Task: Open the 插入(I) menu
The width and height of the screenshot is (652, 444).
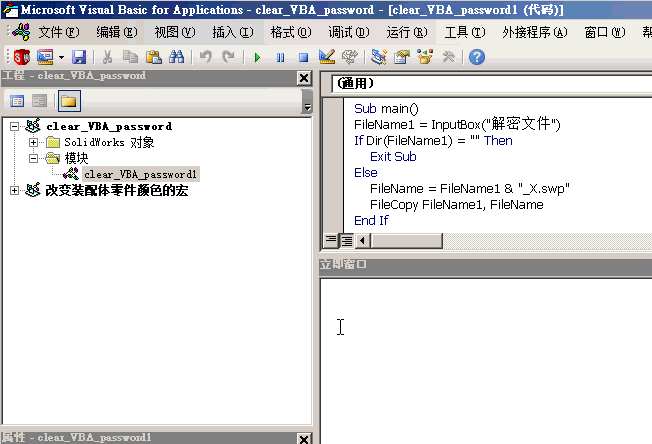Action: pyautogui.click(x=233, y=32)
